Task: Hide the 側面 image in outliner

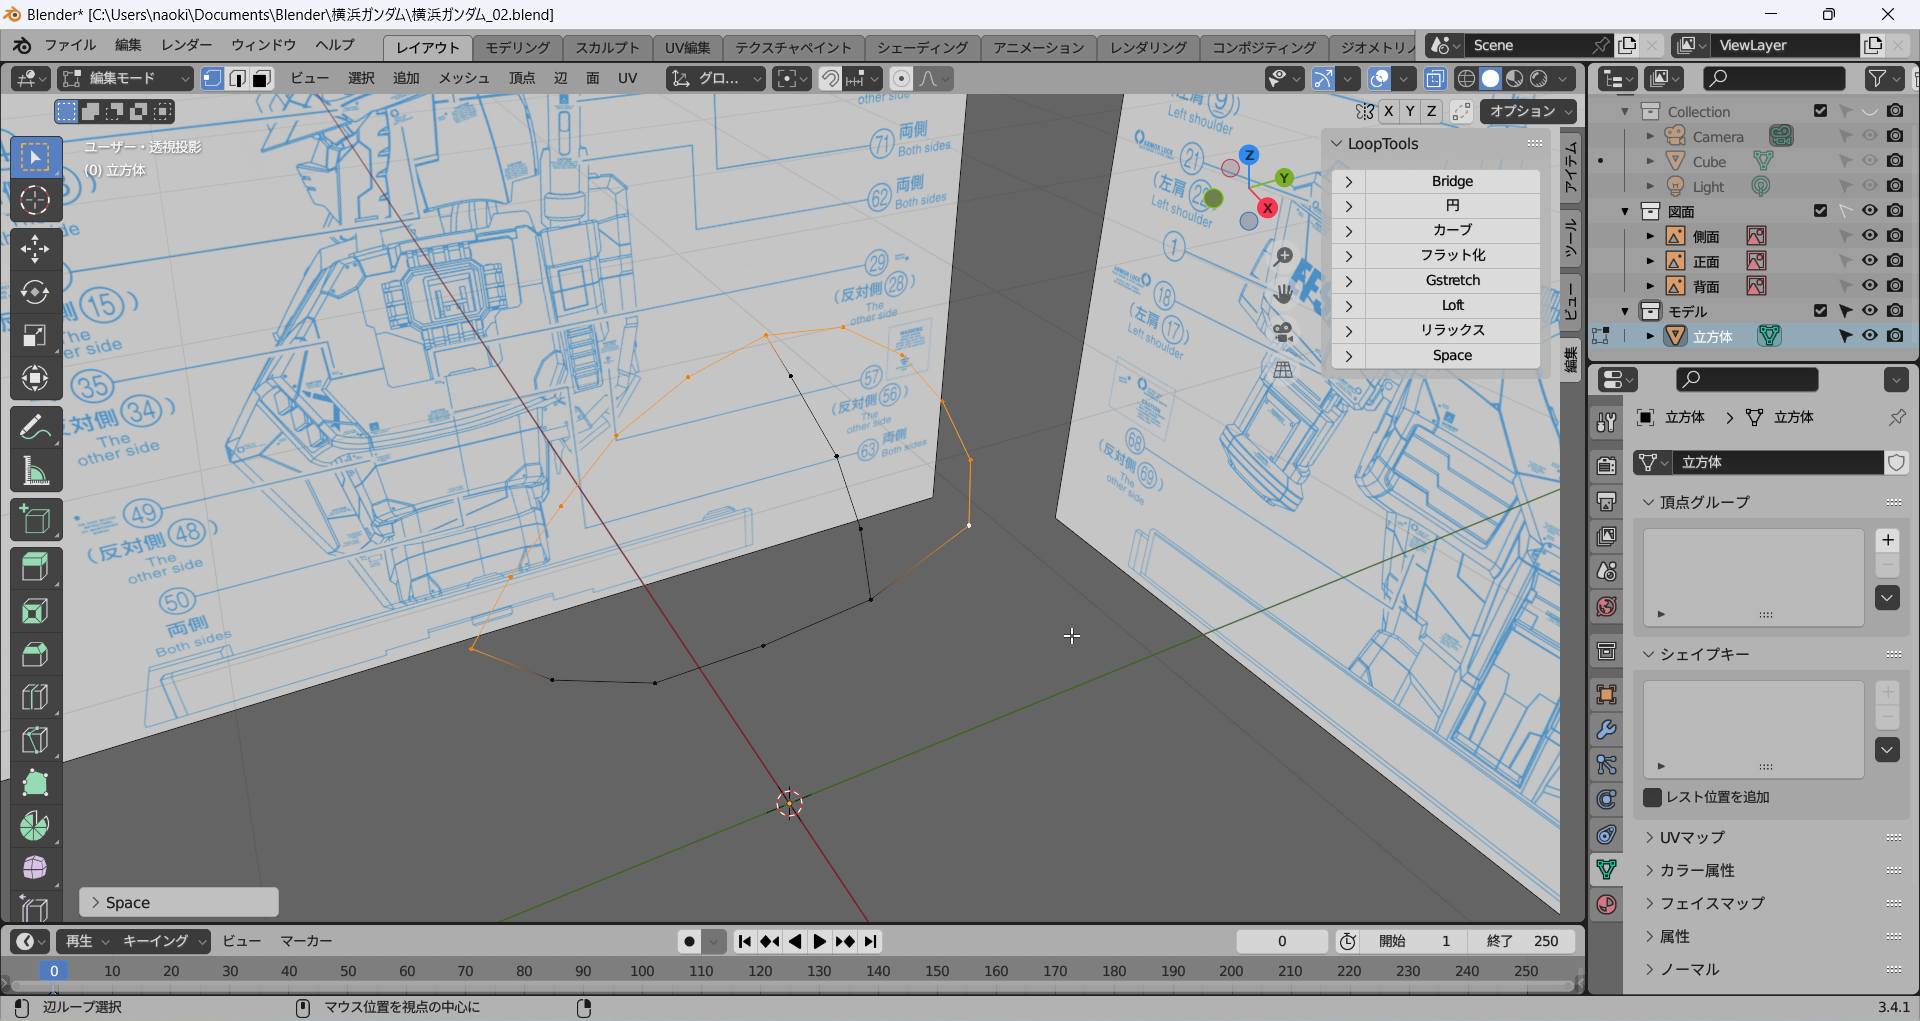Action: pos(1869,236)
